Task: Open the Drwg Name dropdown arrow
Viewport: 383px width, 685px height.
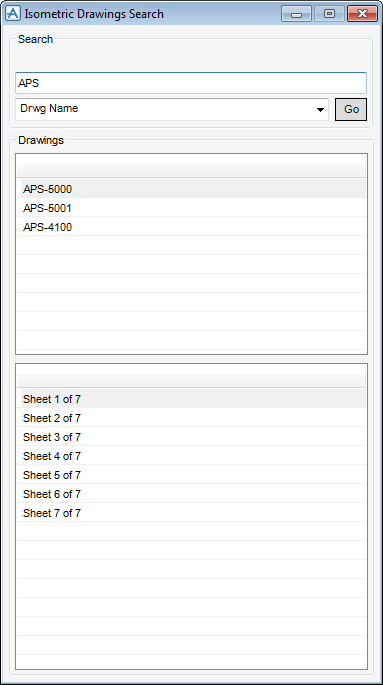Action: click(x=321, y=110)
